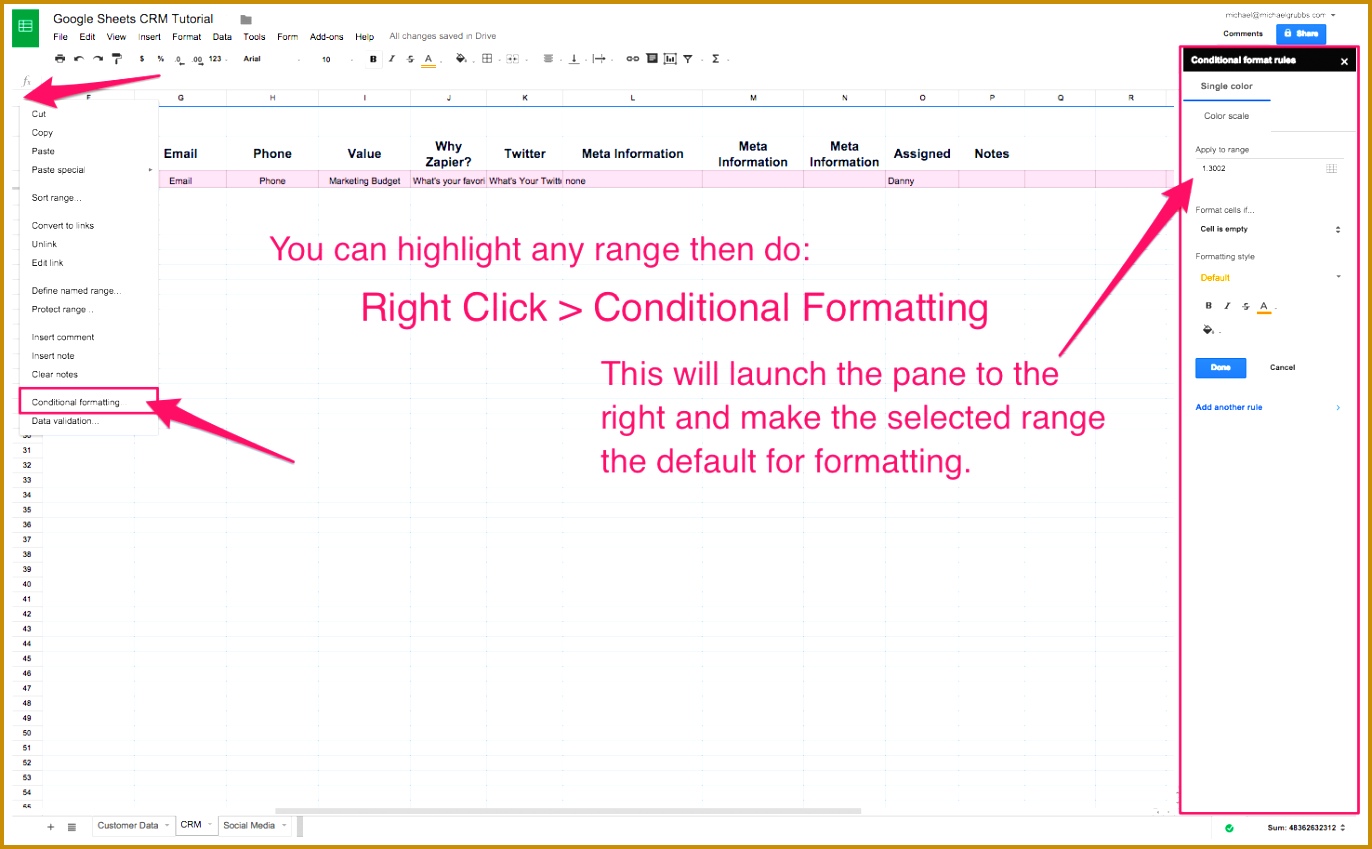Open the Cell is empty condition dropdown

(x=1269, y=230)
